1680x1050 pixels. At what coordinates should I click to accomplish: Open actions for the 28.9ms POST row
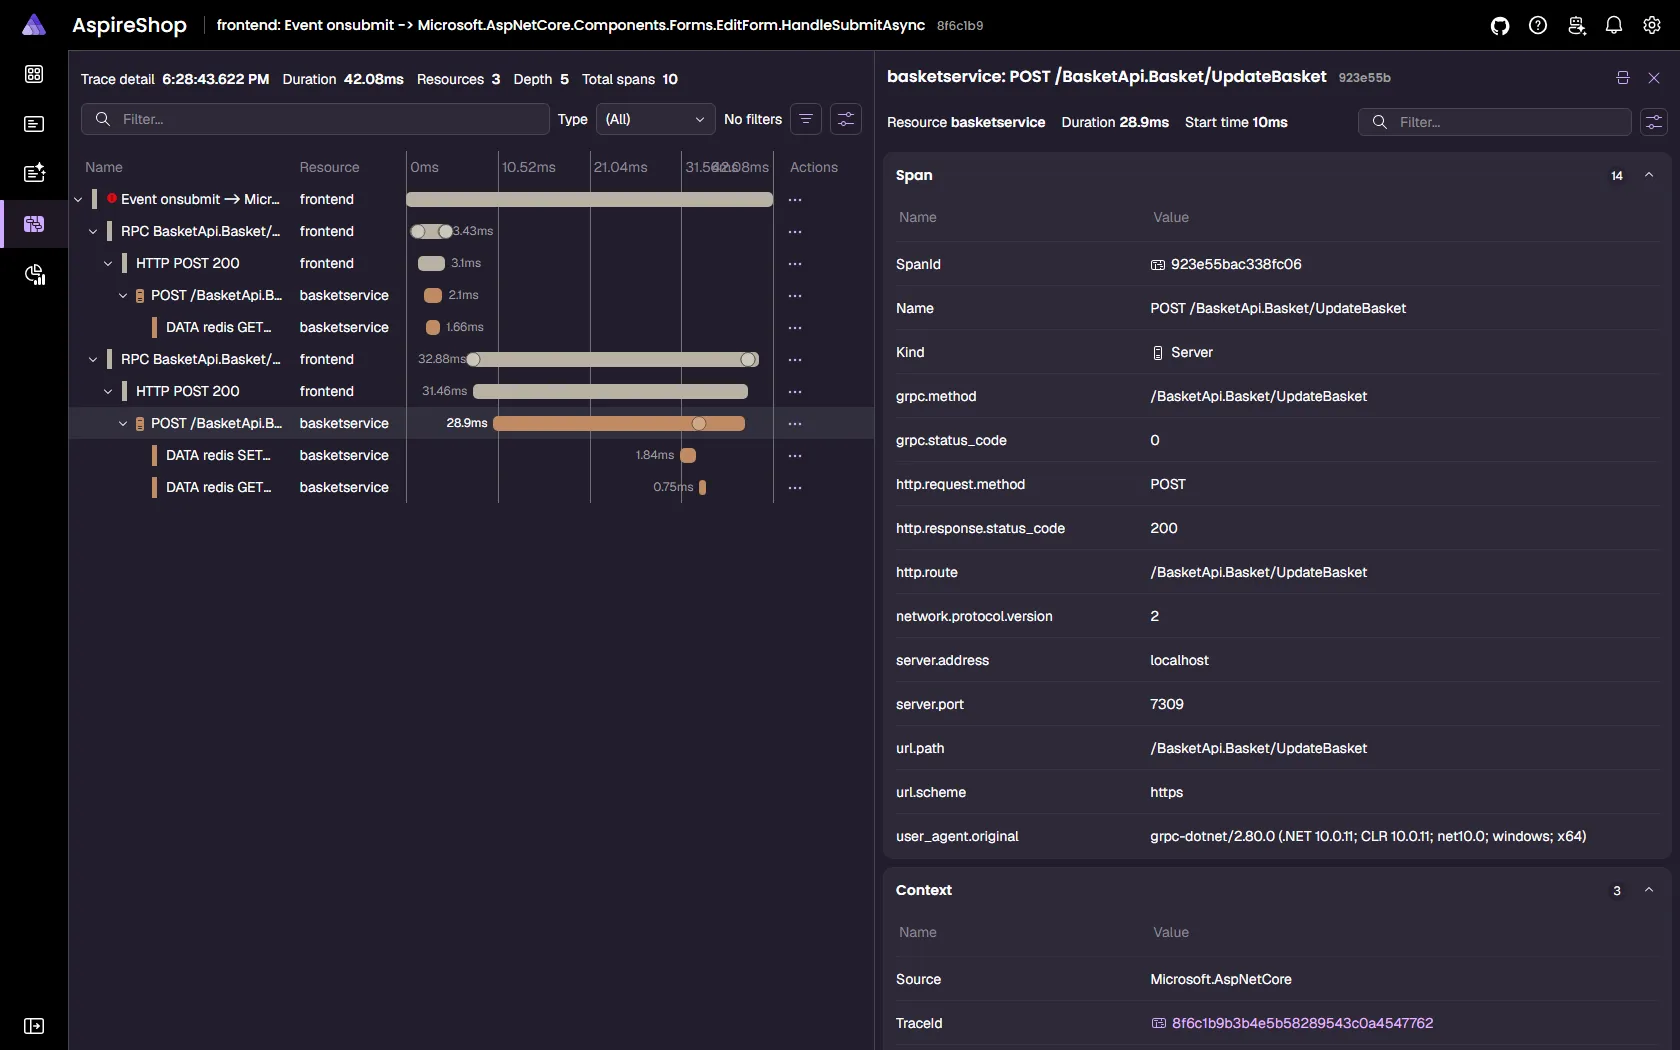(795, 424)
